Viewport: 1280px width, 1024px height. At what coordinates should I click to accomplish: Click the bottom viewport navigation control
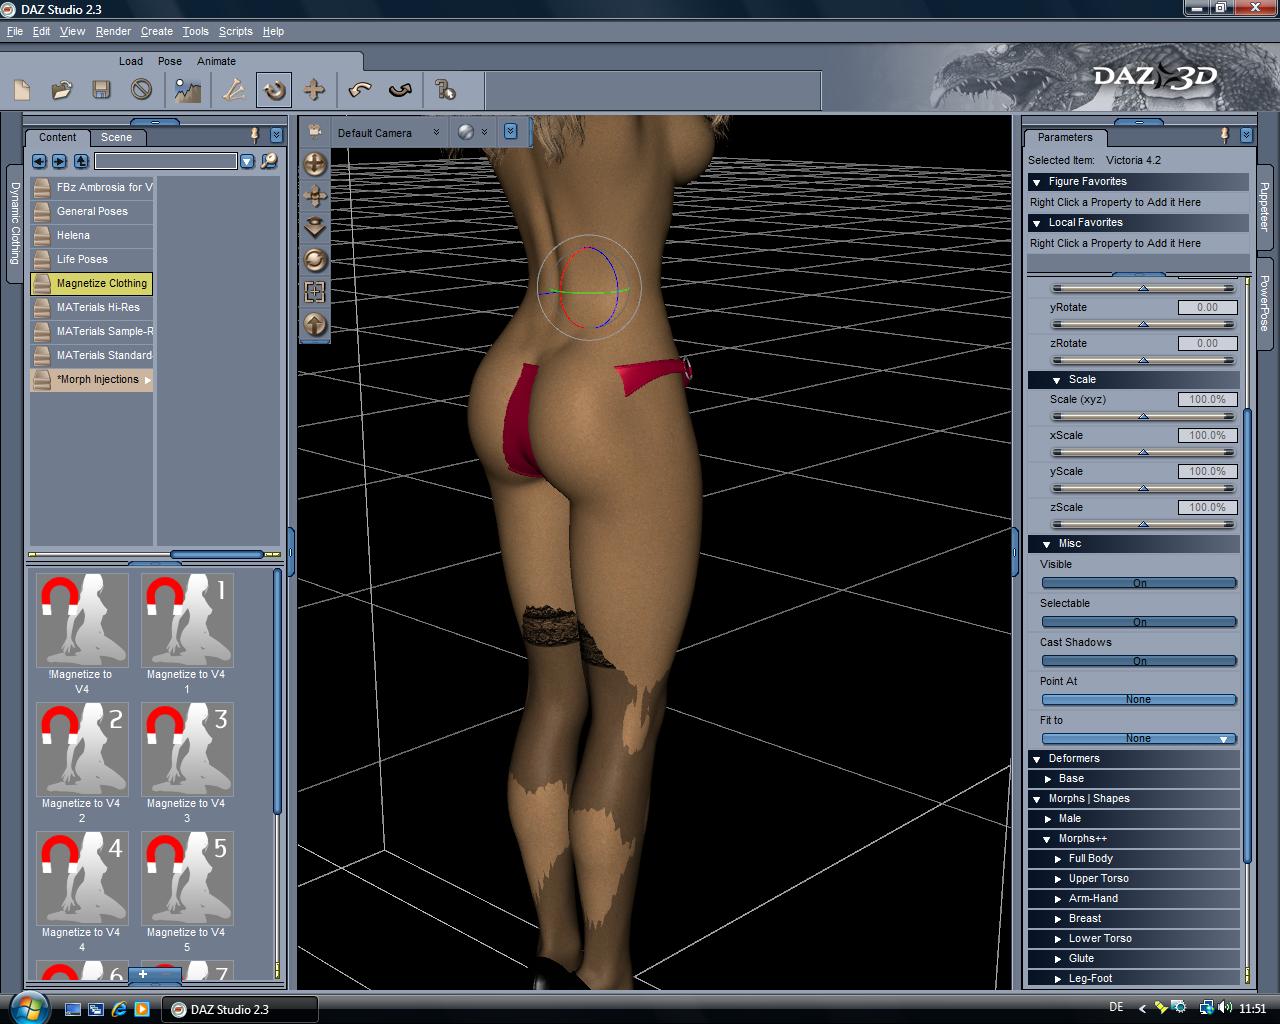(315, 324)
